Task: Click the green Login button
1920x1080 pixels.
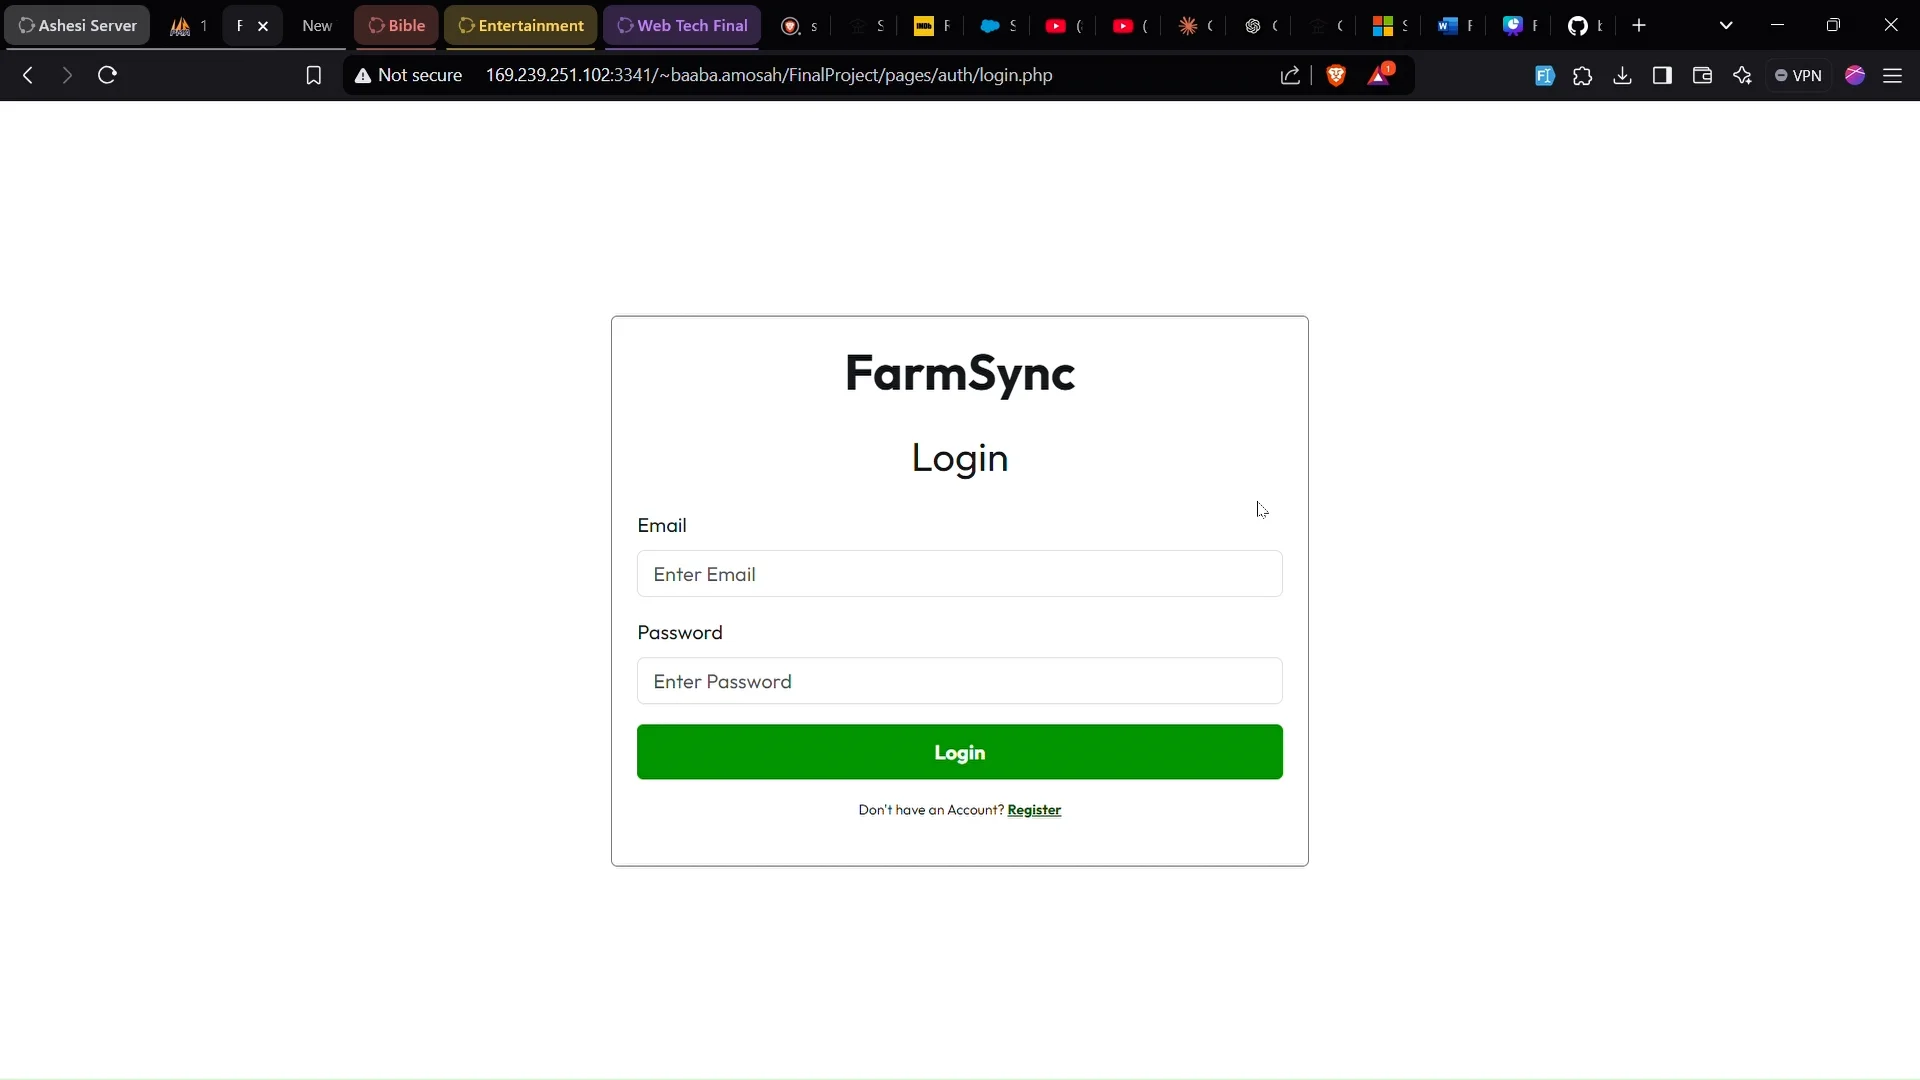Action: pyautogui.click(x=960, y=752)
